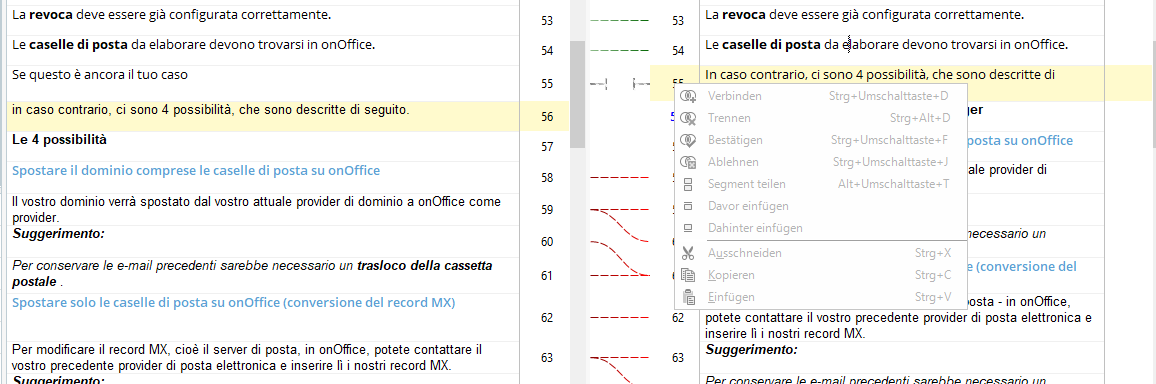The width and height of the screenshot is (1156, 384).
Task: Click left-pane heading 'Spostare il dominio comprese le caselle'
Action: (196, 171)
